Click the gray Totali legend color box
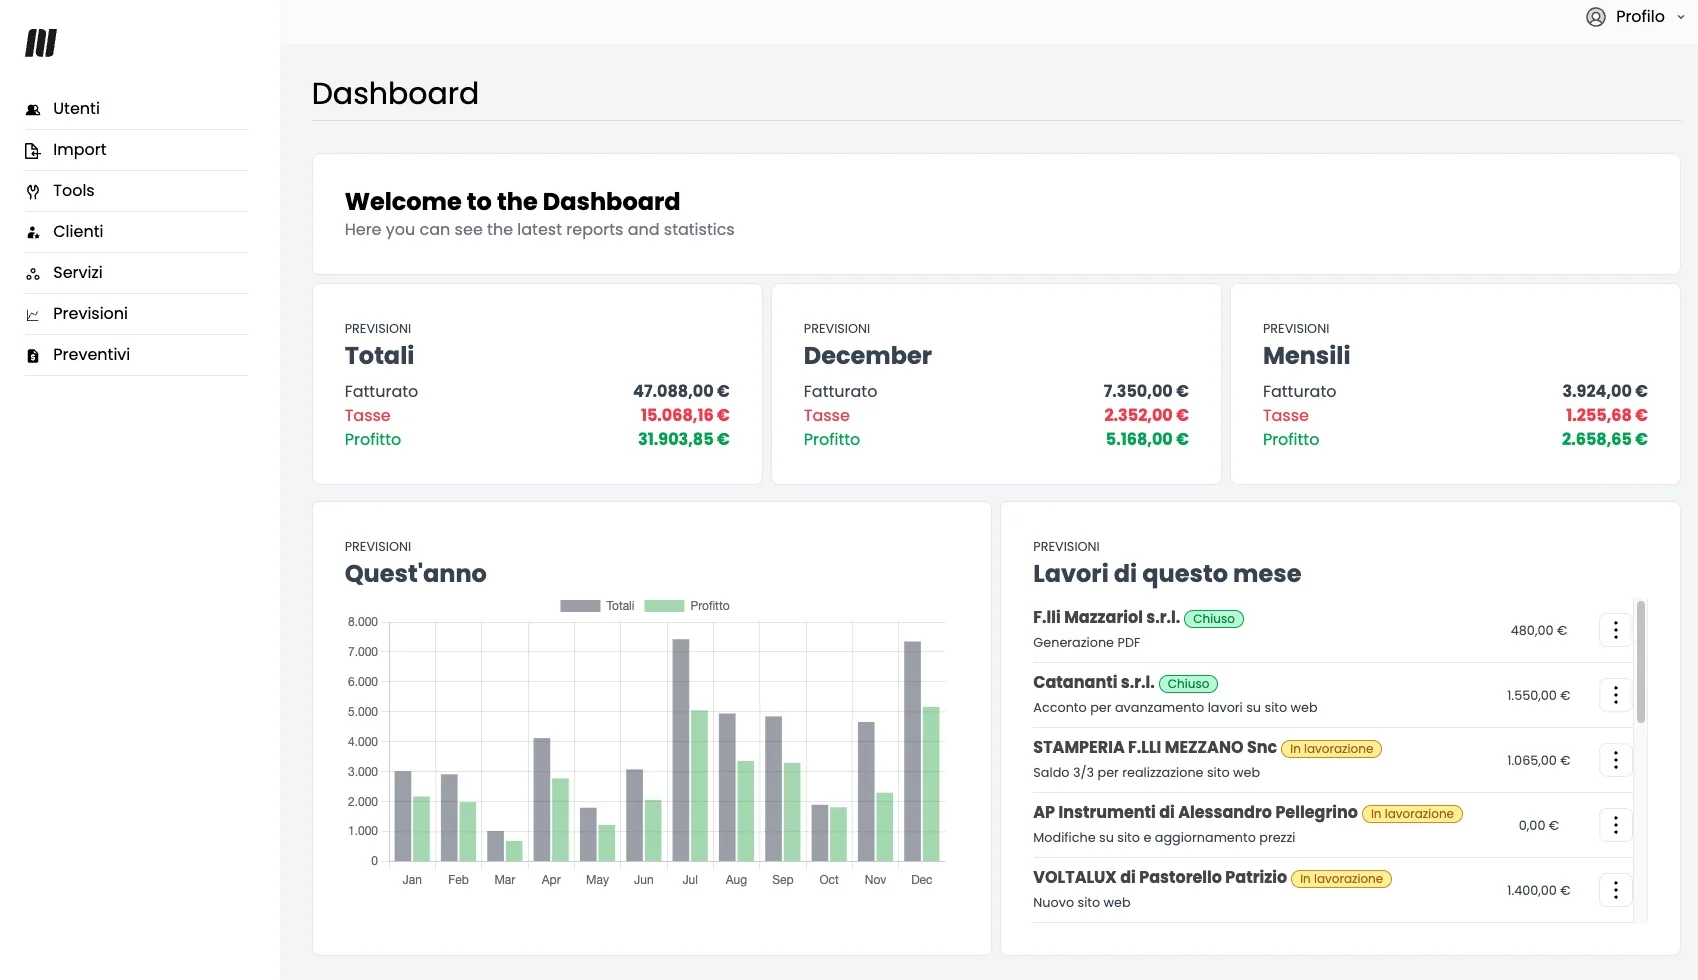Viewport: 1698px width, 980px height. (x=580, y=606)
